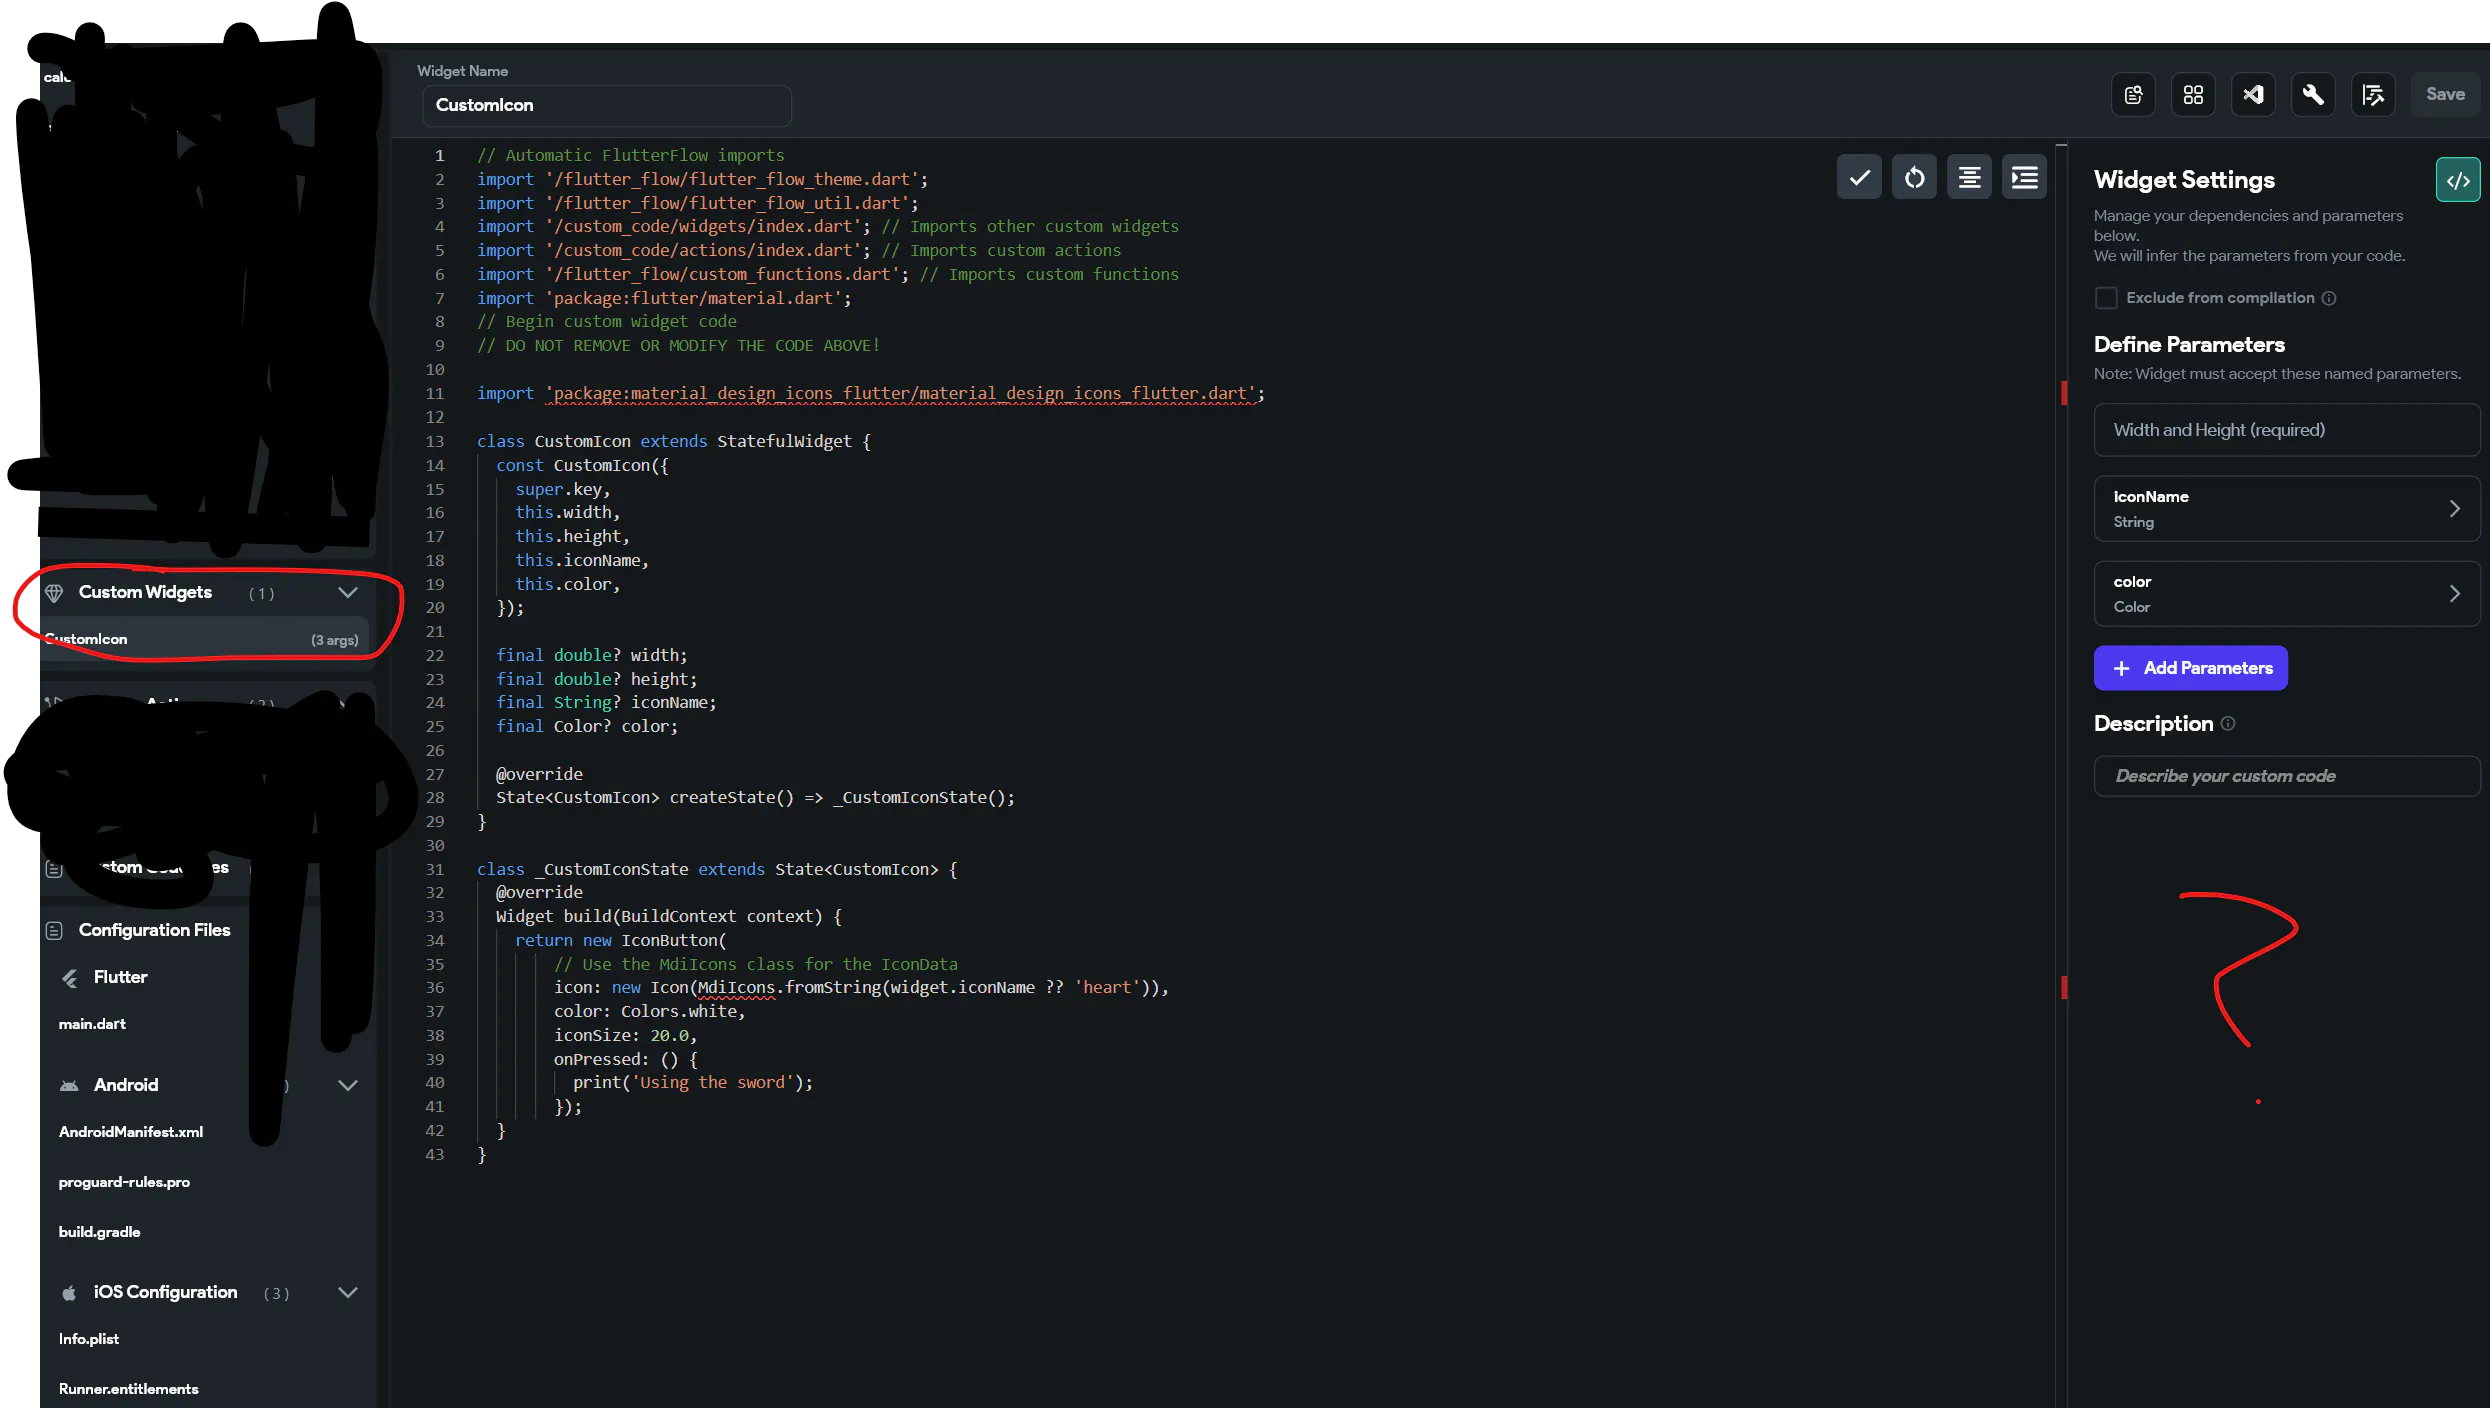Collapse the iOS Configuration section

[x=347, y=1292]
